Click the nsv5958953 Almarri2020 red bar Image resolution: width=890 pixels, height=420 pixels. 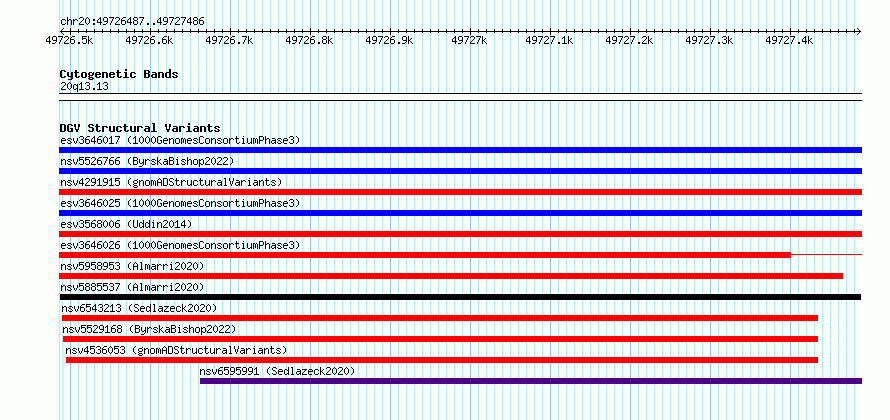pos(451,276)
